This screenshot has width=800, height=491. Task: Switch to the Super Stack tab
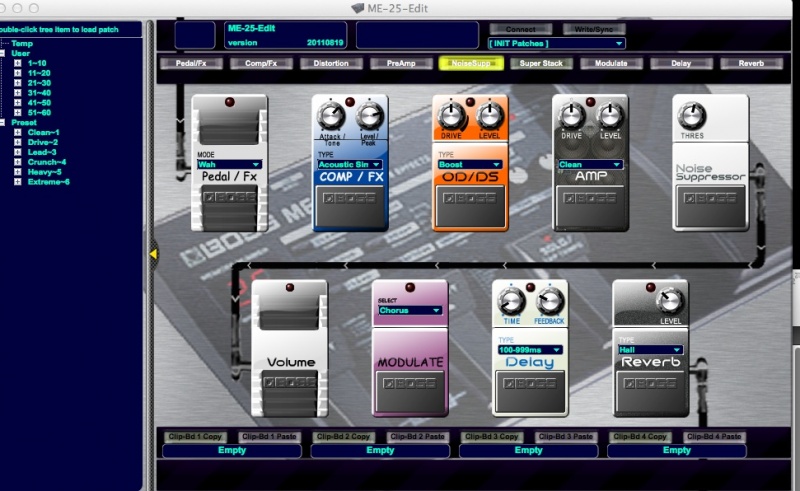coord(541,63)
